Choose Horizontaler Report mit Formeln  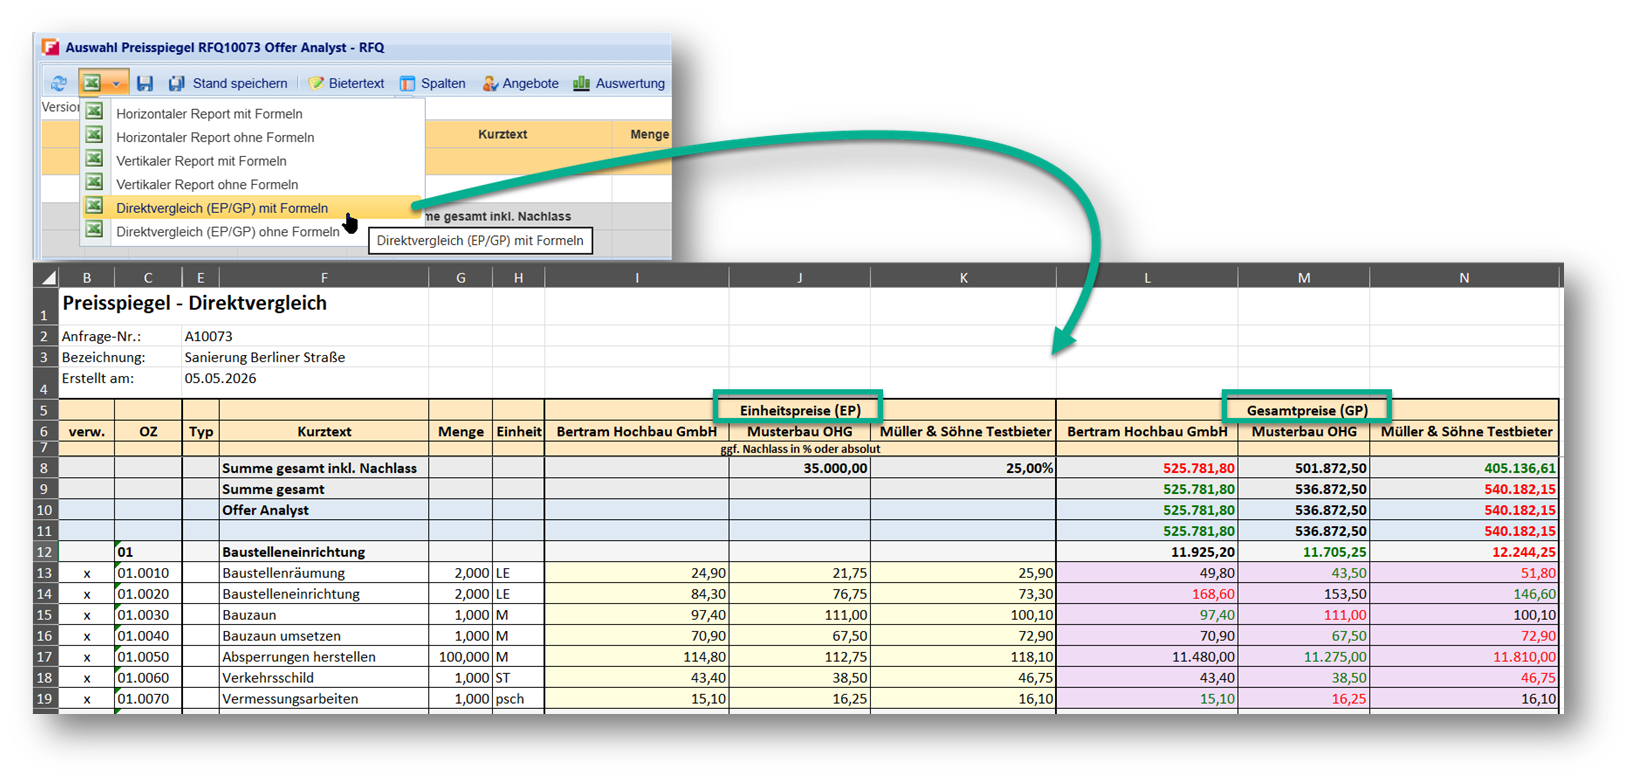253,113
